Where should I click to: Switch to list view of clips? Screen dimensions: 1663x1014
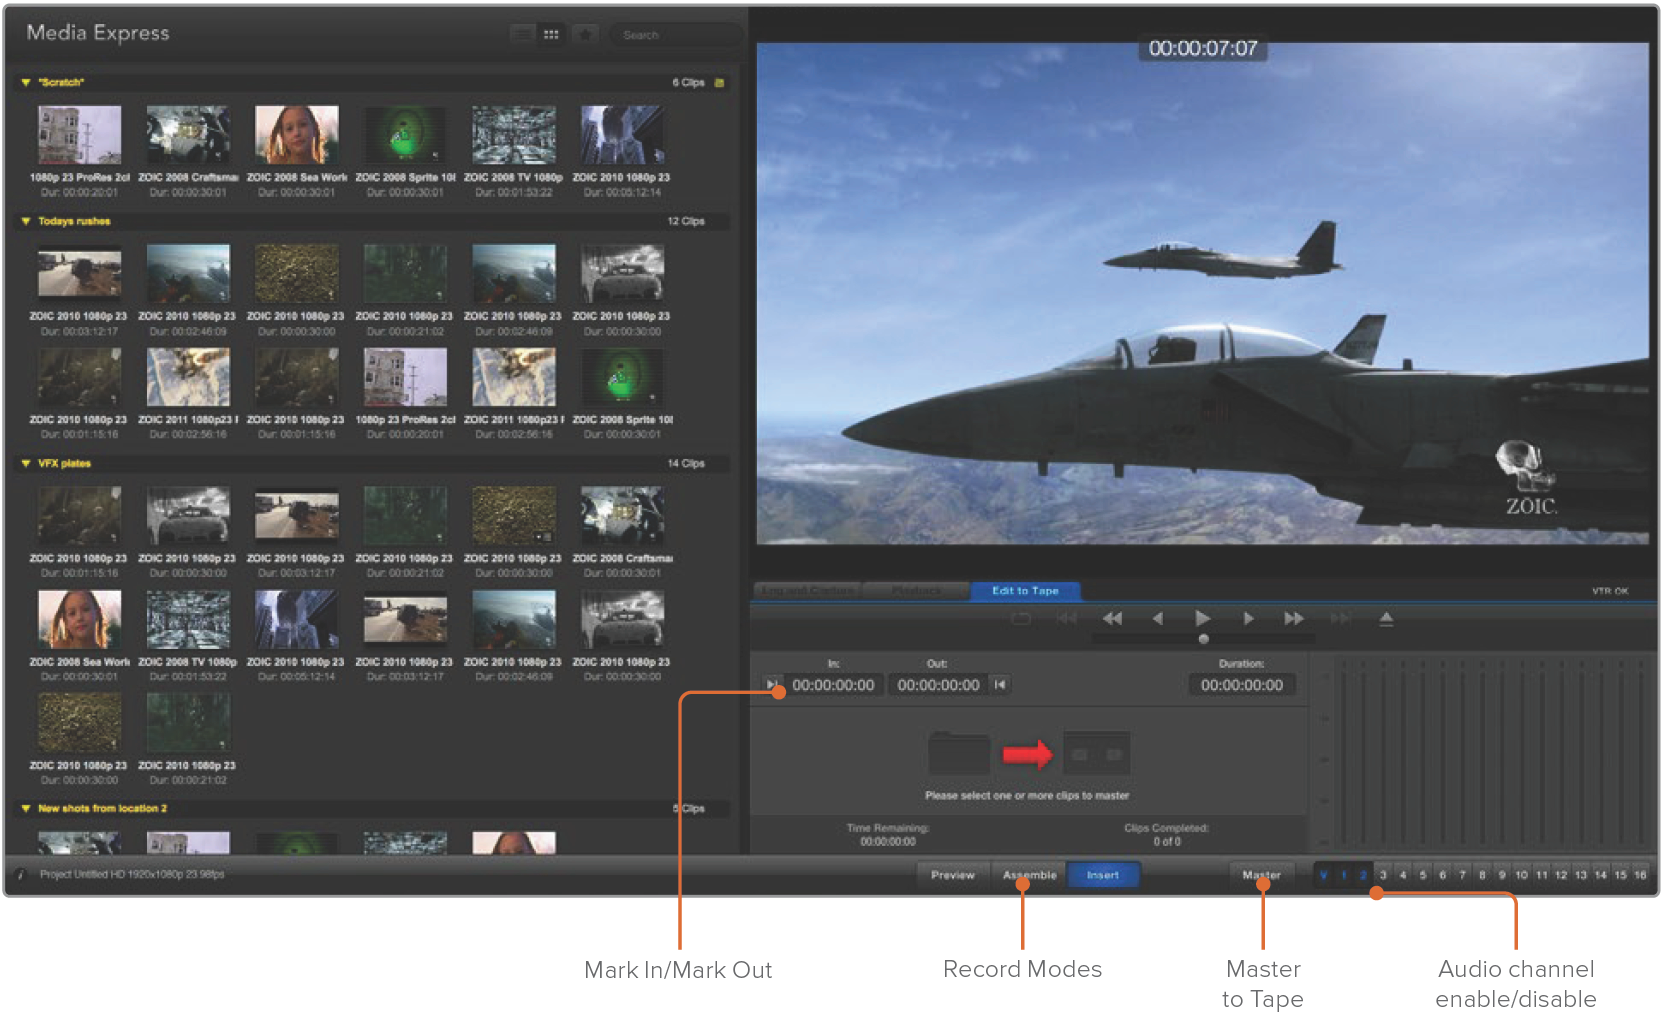522,35
